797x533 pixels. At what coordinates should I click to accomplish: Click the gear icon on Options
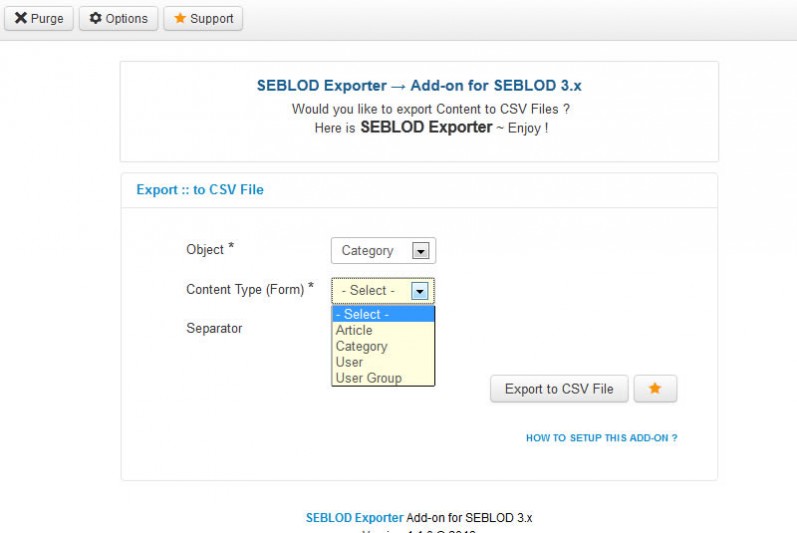pyautogui.click(x=96, y=18)
